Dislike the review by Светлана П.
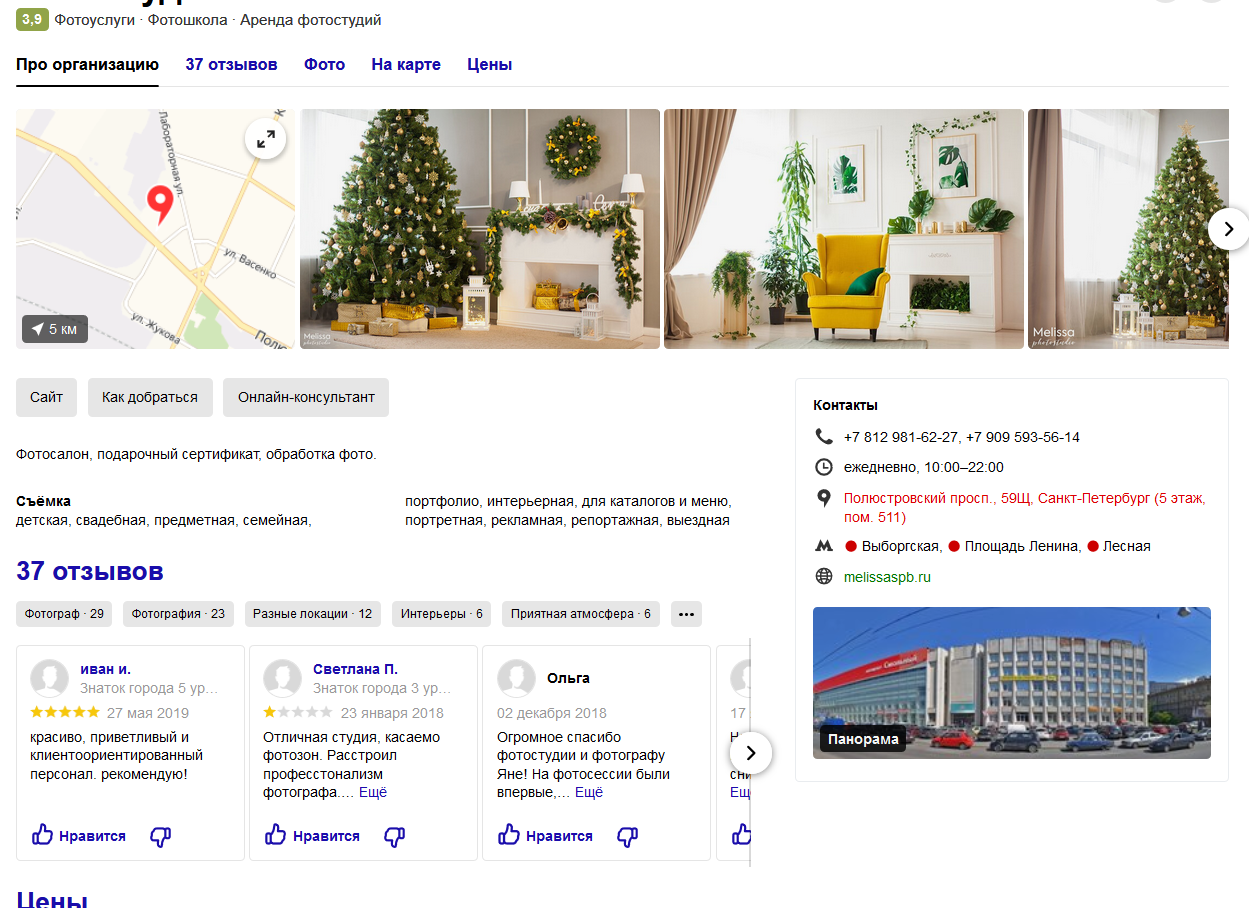Viewport: 1249px width, 908px height. (395, 836)
